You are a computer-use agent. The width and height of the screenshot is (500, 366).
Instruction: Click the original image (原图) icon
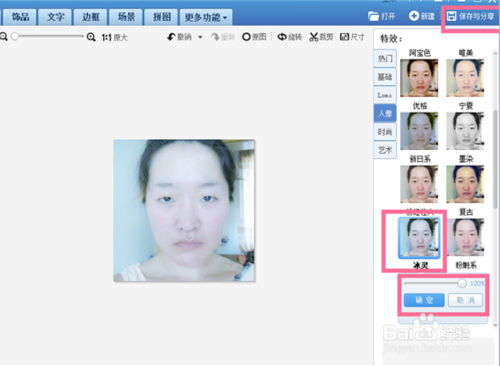tap(246, 37)
